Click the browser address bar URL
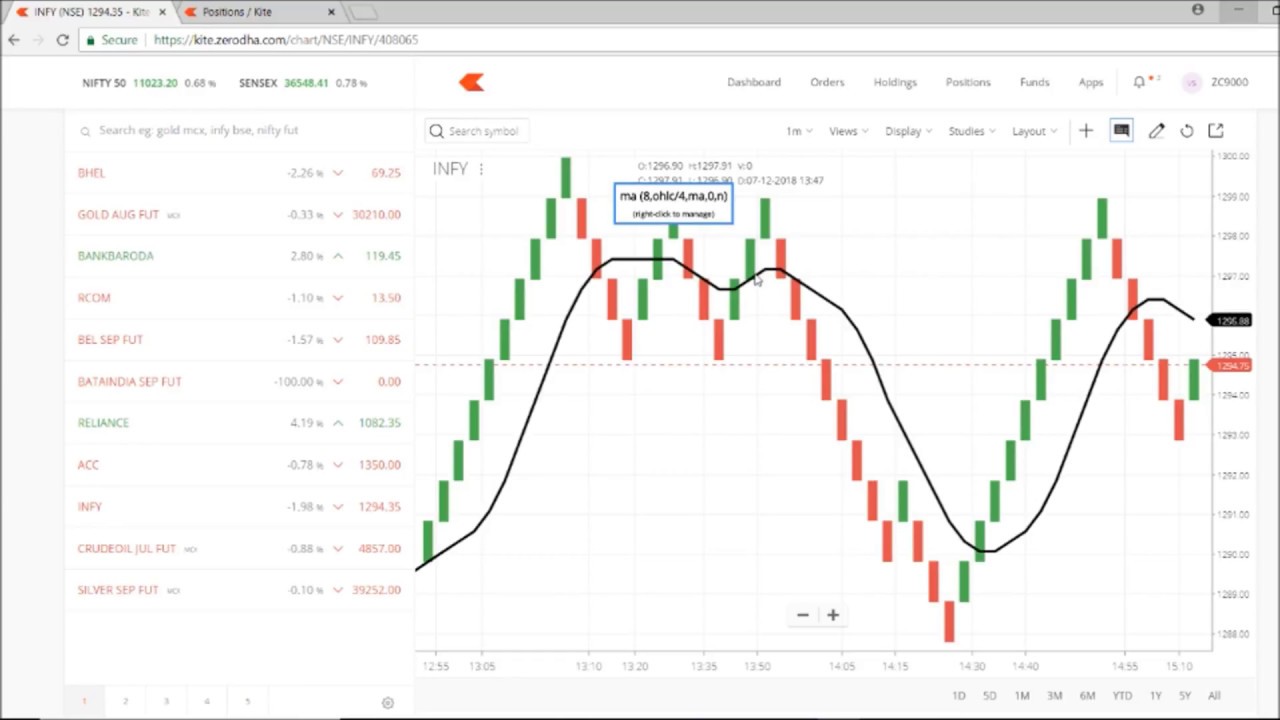 coord(286,40)
